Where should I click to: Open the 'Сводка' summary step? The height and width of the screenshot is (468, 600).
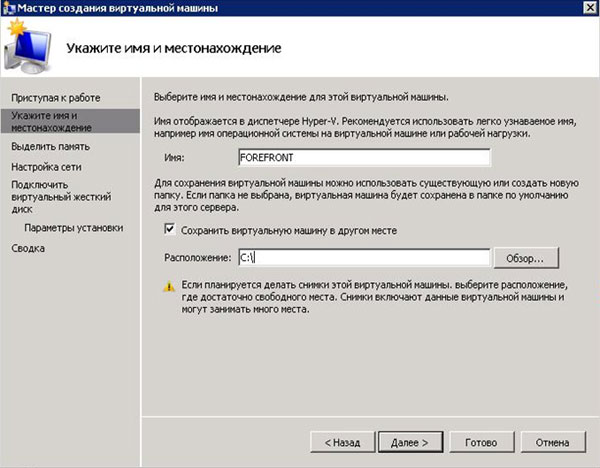[28, 248]
